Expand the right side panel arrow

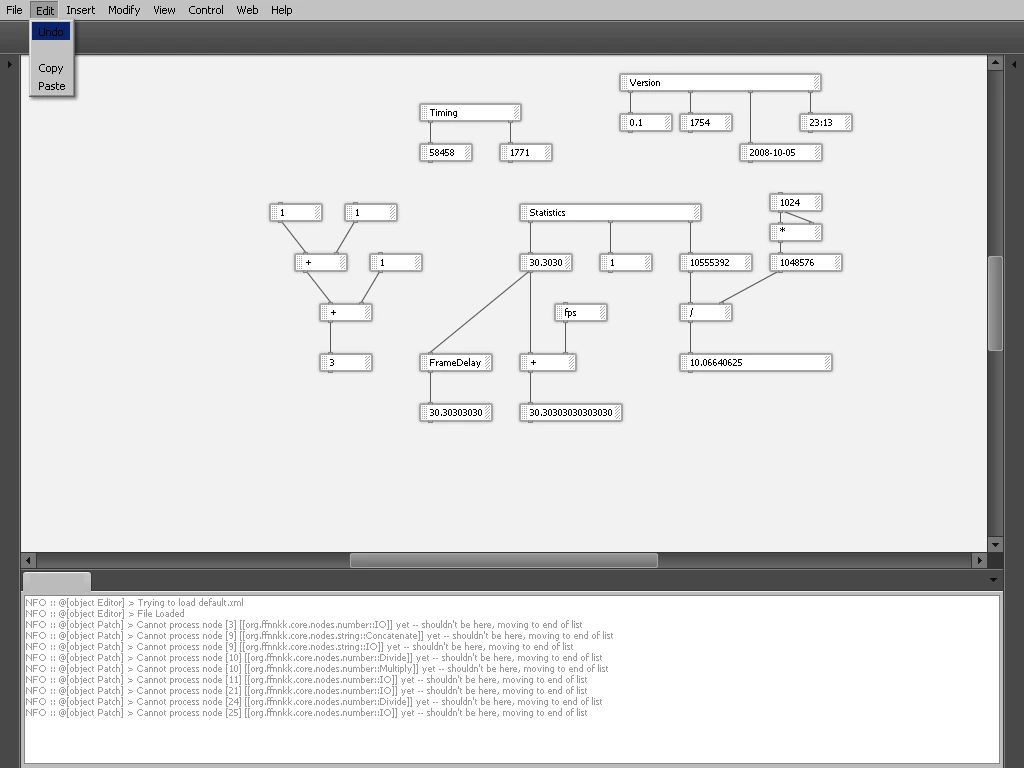[x=1014, y=64]
